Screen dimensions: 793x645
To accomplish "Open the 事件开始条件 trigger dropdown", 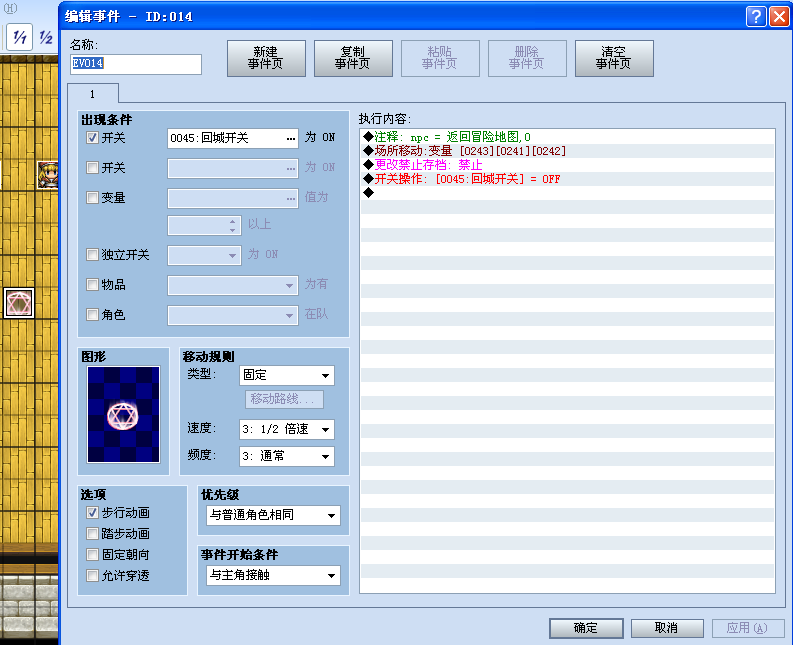I will tap(273, 575).
